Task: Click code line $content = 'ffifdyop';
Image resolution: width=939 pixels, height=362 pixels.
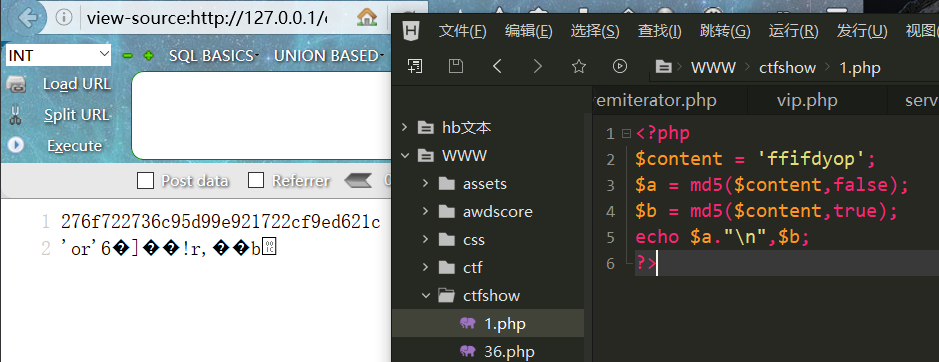Action: click(755, 159)
